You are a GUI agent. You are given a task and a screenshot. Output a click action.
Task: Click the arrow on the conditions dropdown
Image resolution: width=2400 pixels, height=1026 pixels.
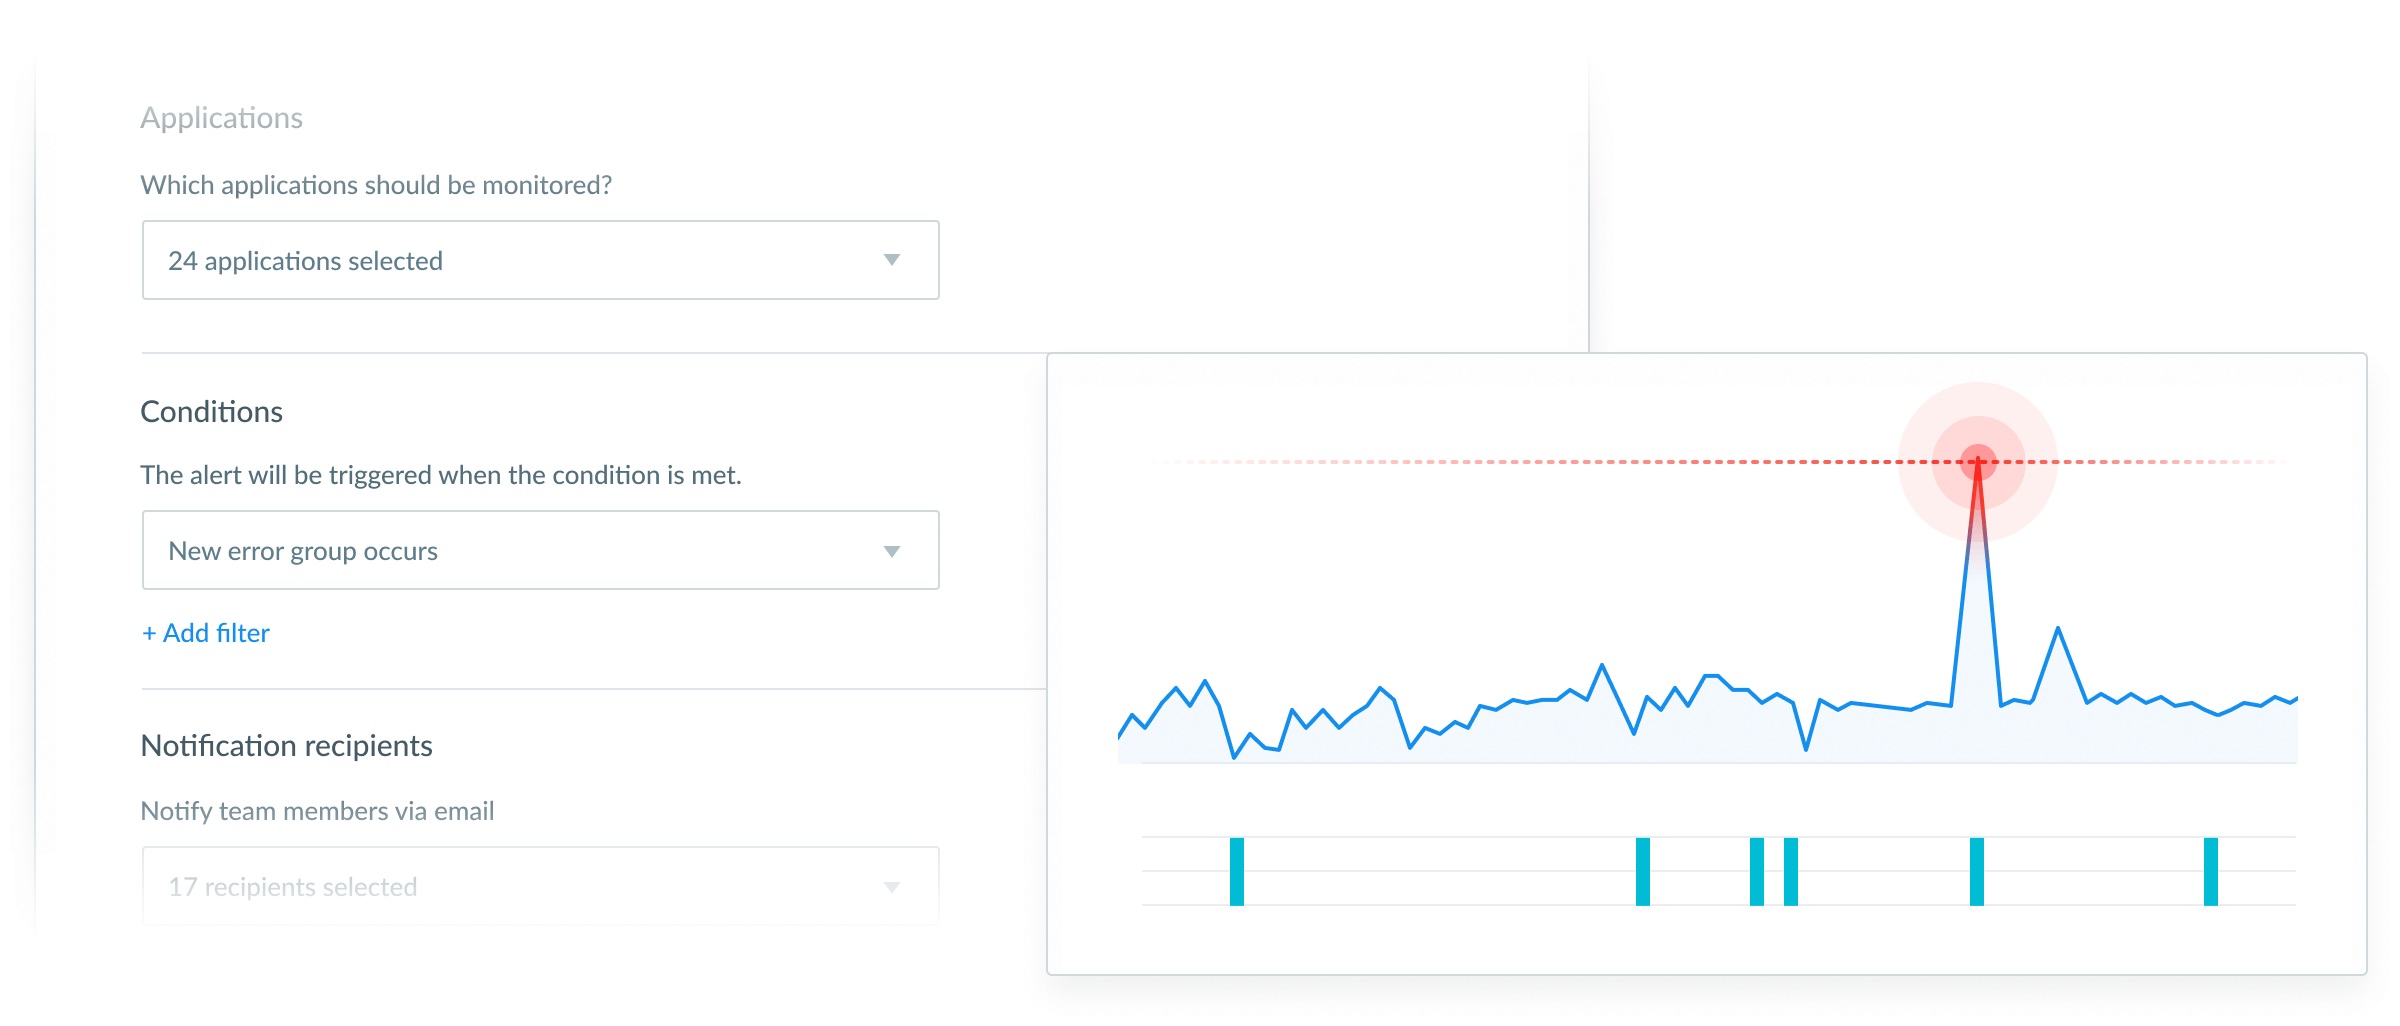pos(892,551)
